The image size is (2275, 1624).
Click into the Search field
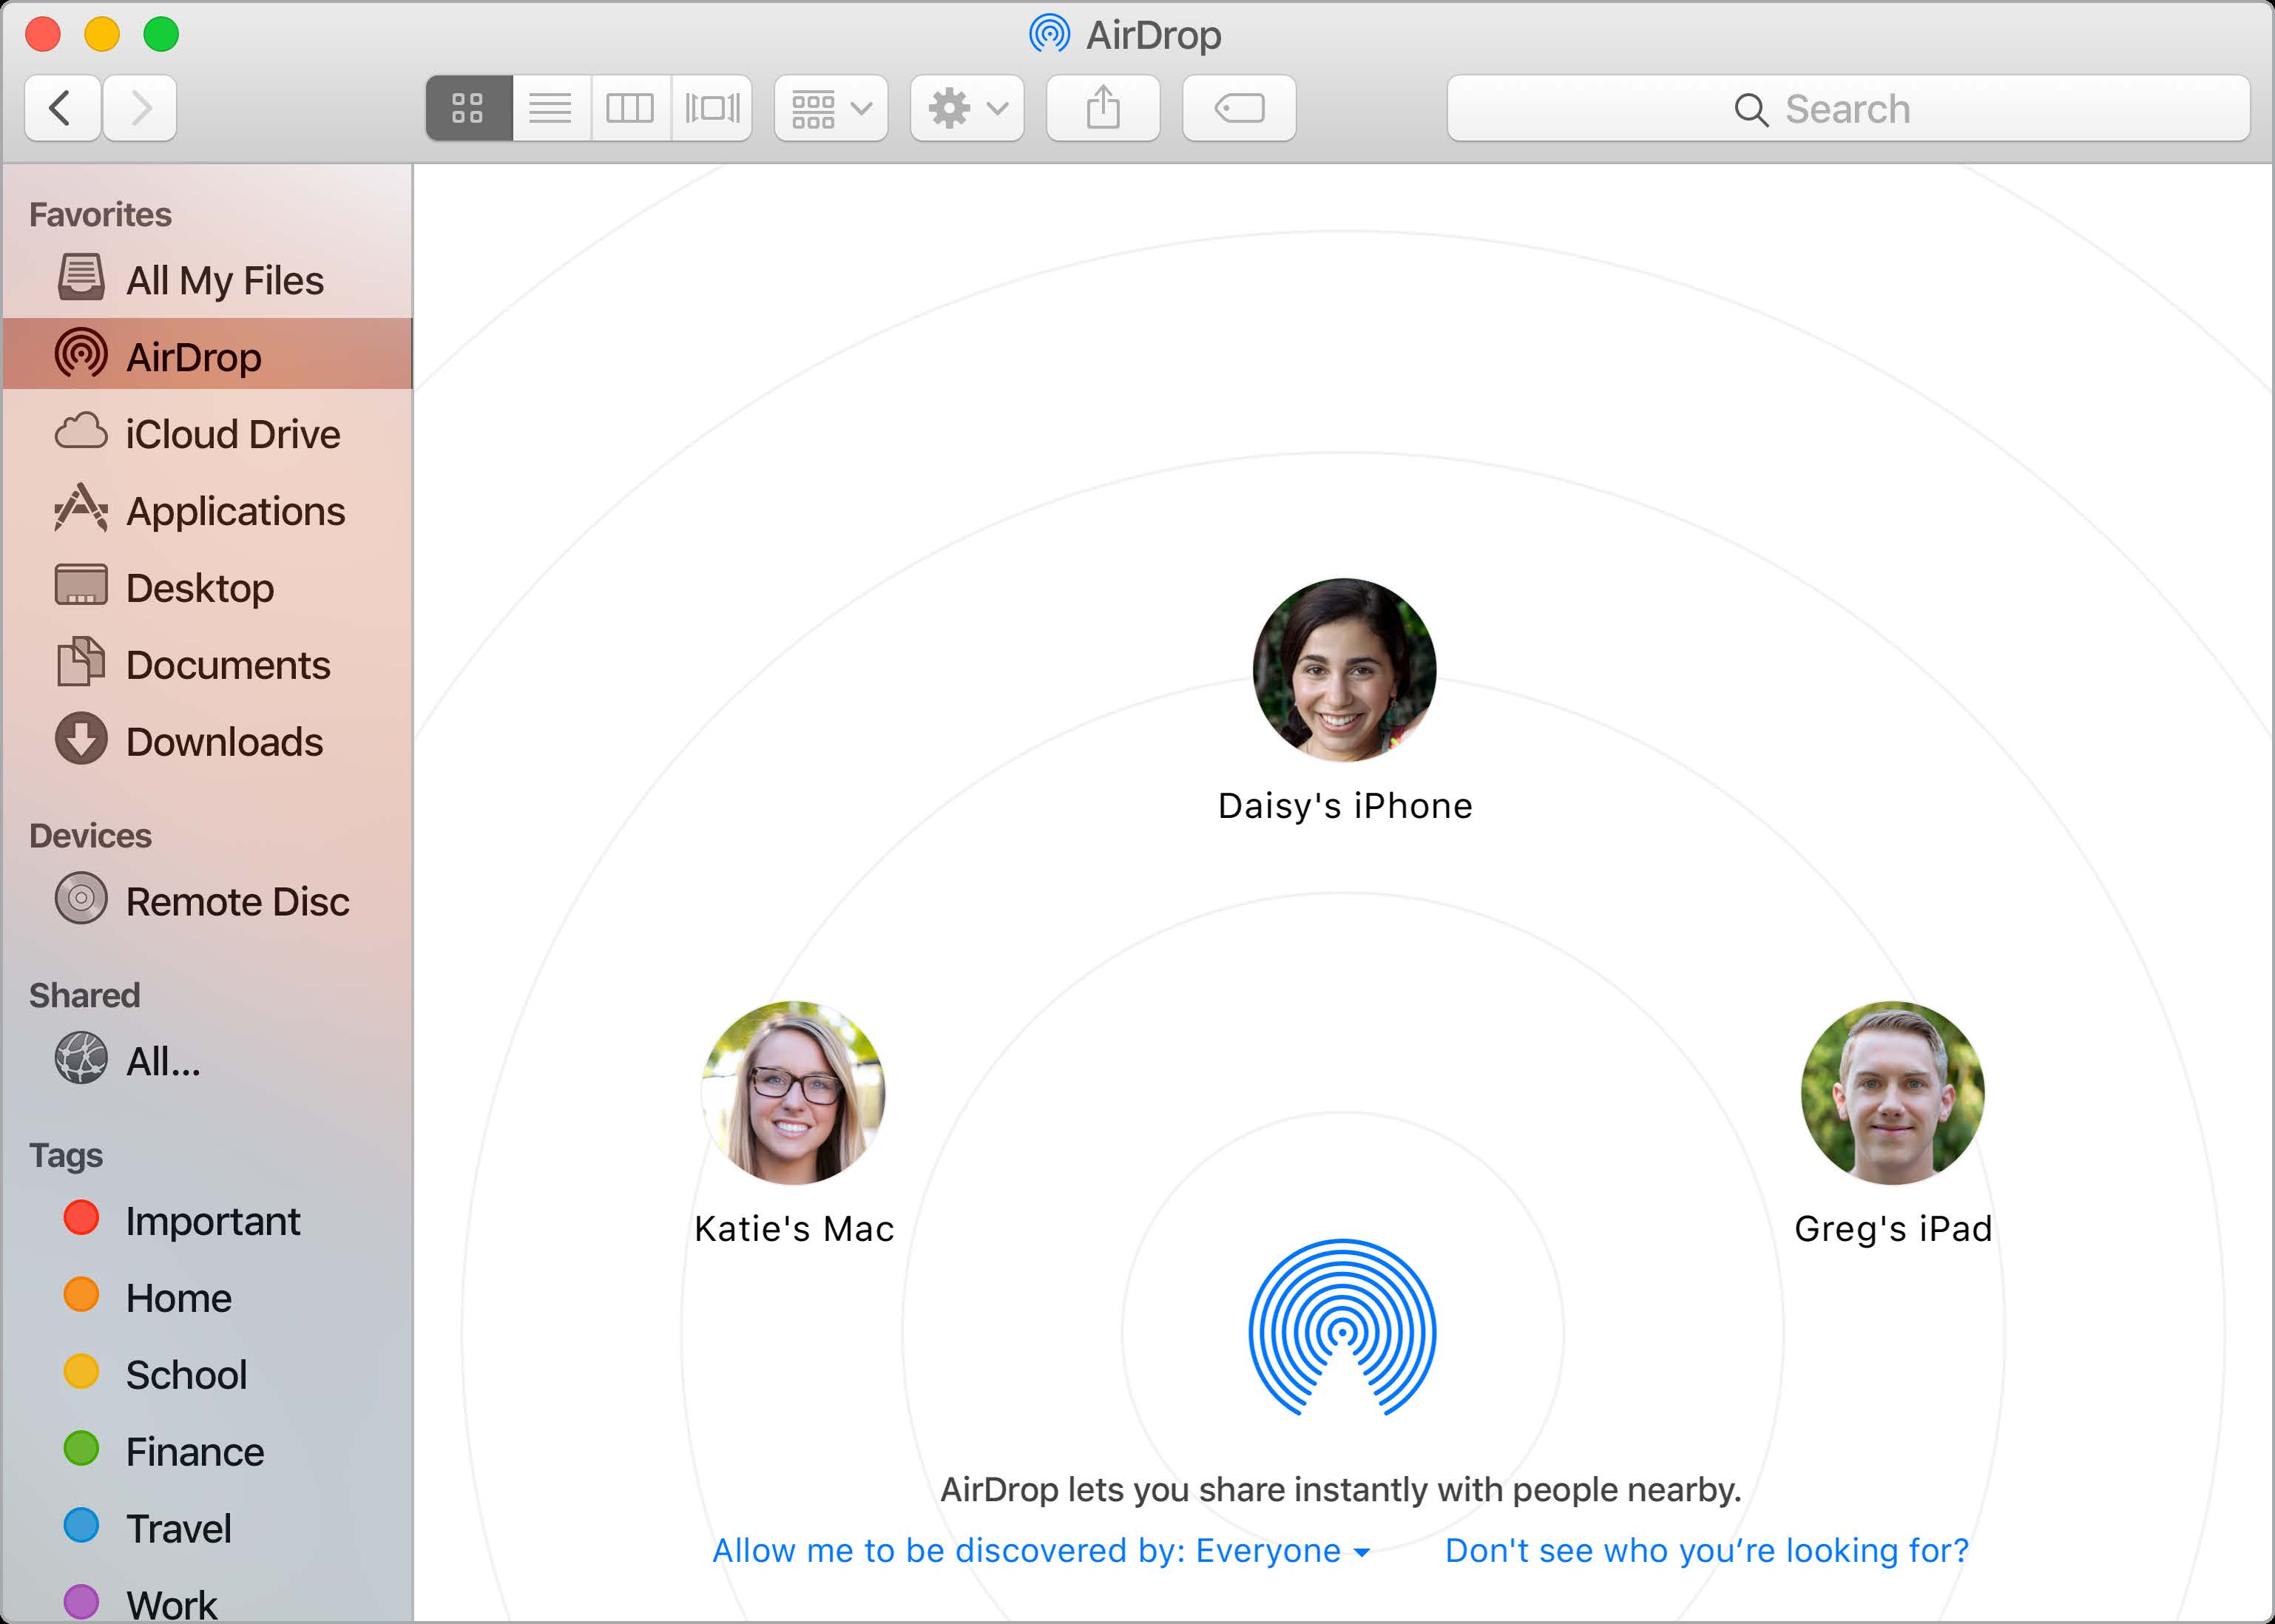tap(1848, 108)
